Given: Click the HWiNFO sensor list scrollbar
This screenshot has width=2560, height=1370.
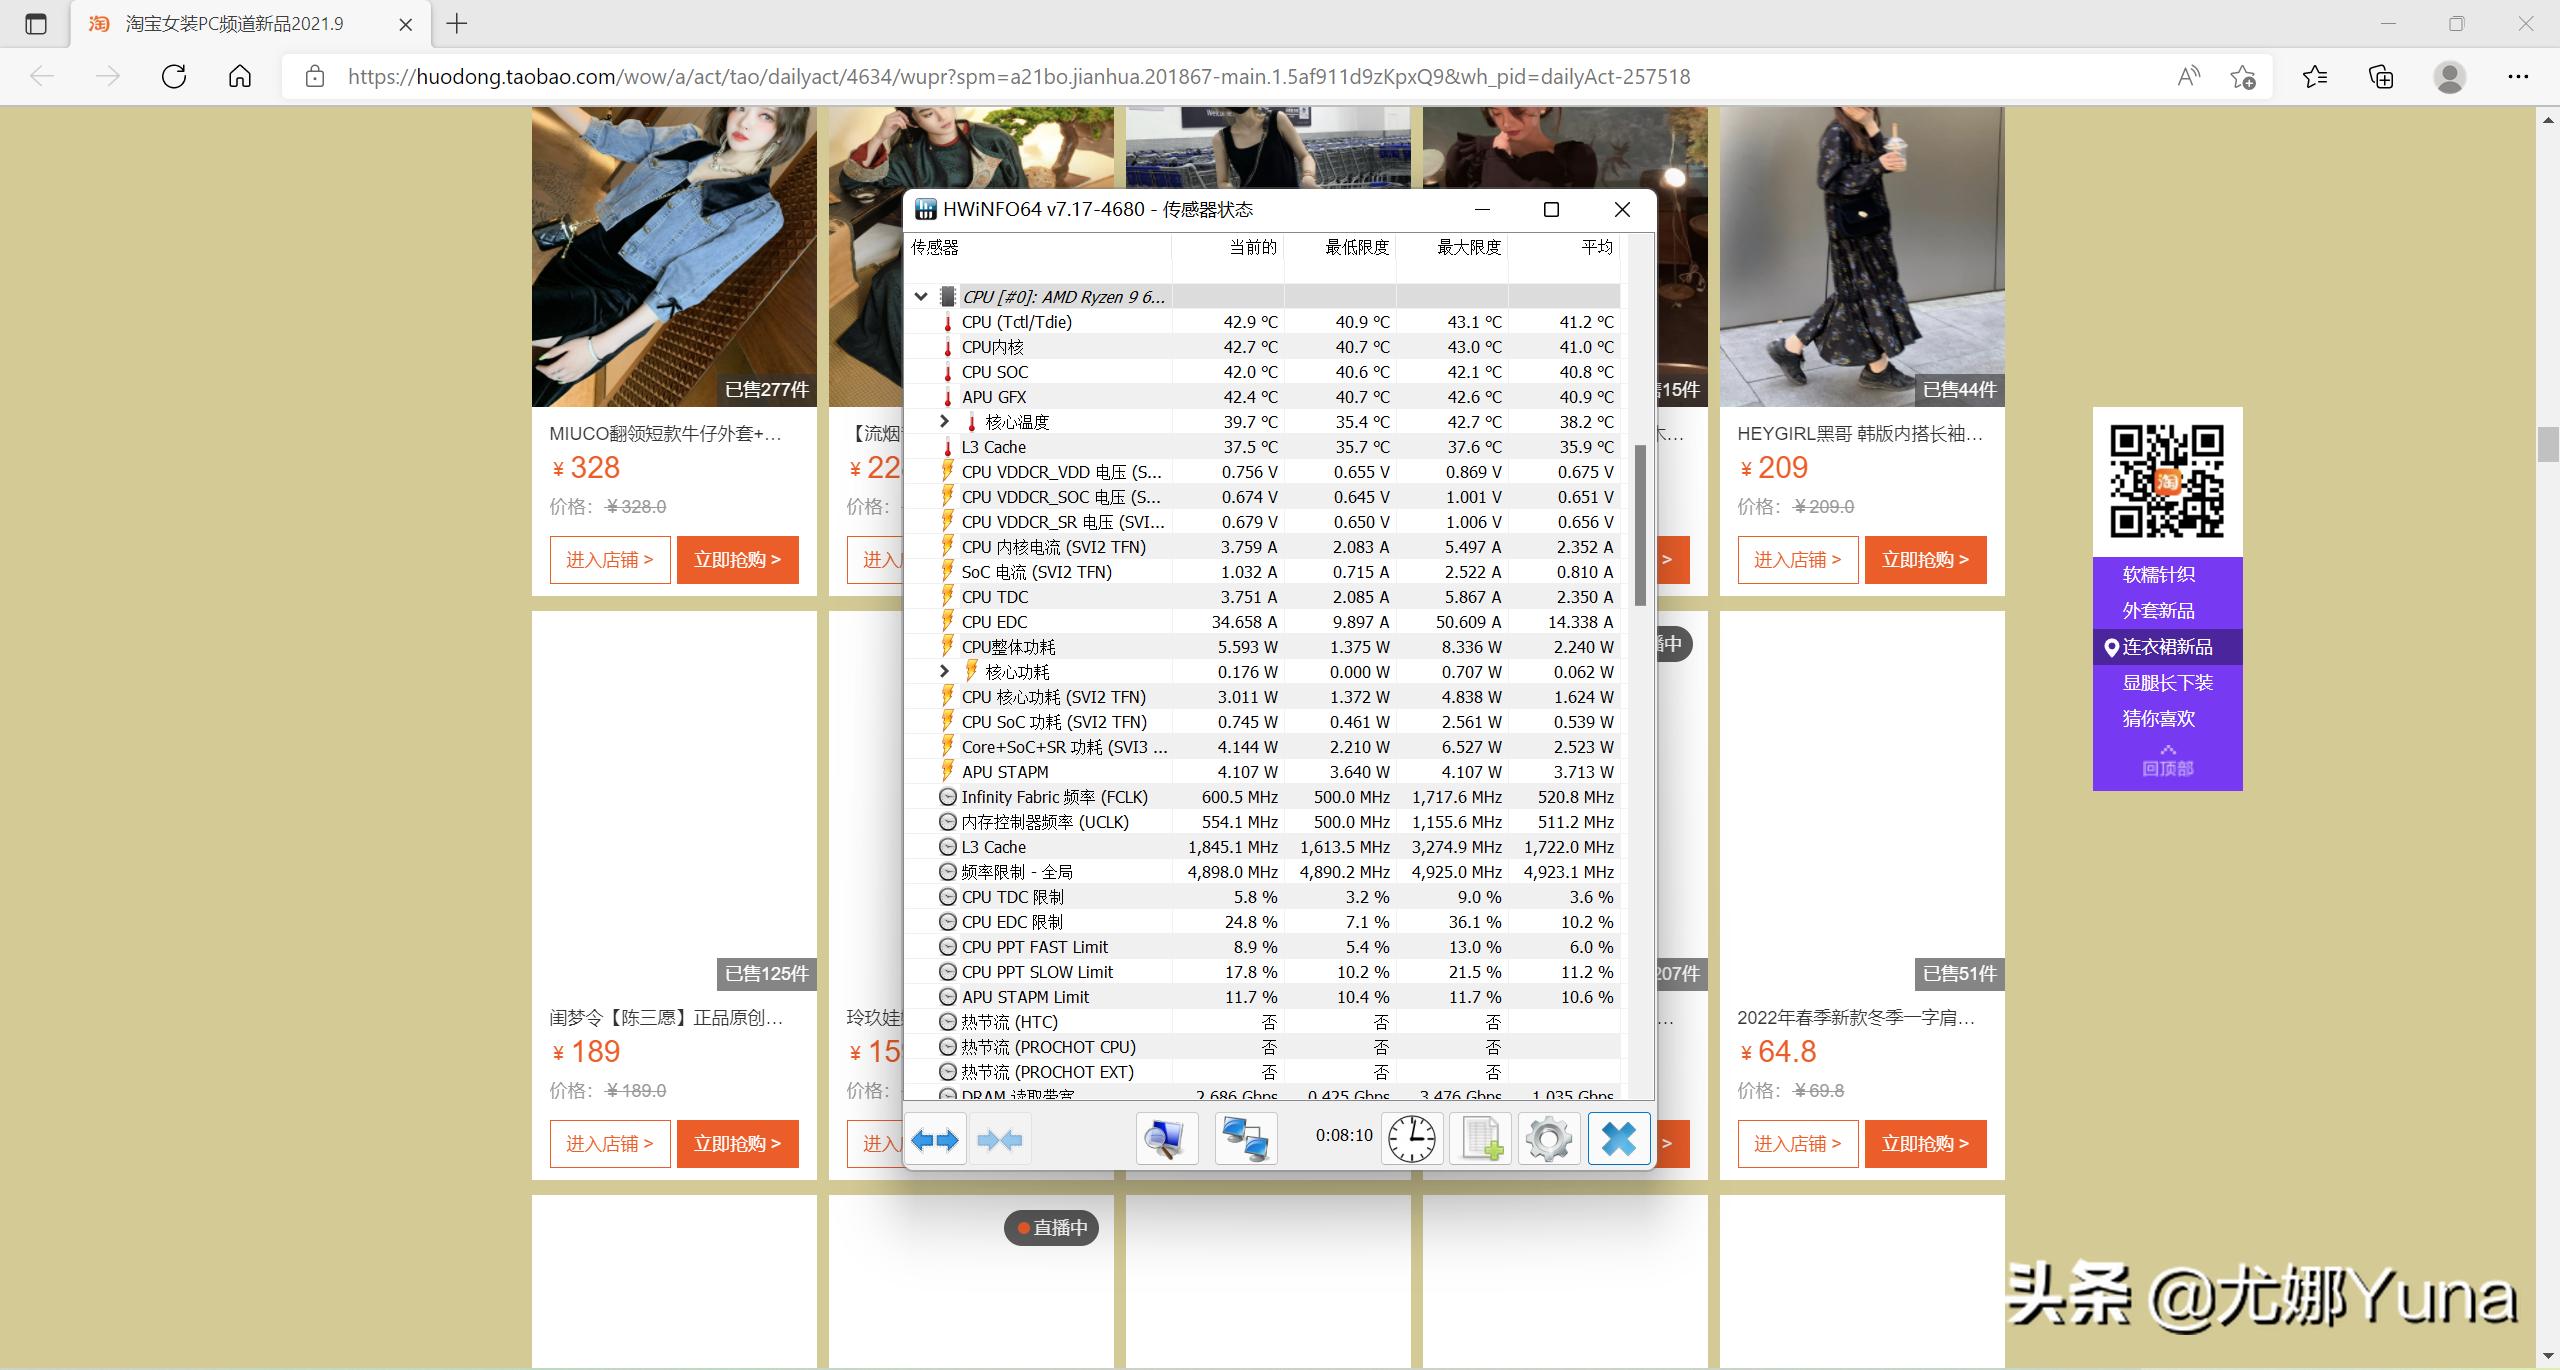Looking at the screenshot, I should [1640, 525].
